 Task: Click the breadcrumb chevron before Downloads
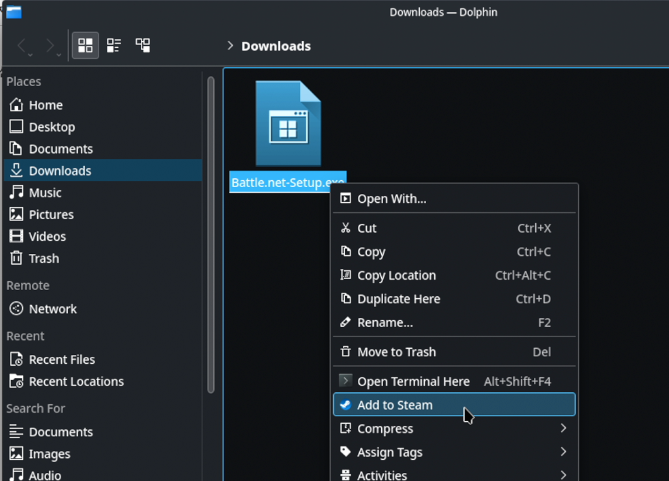(x=230, y=45)
